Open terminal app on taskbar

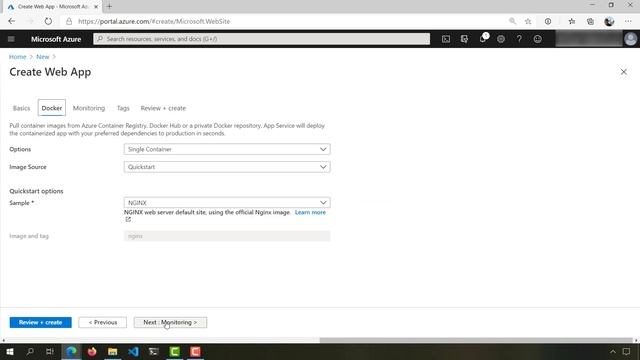[154, 351]
